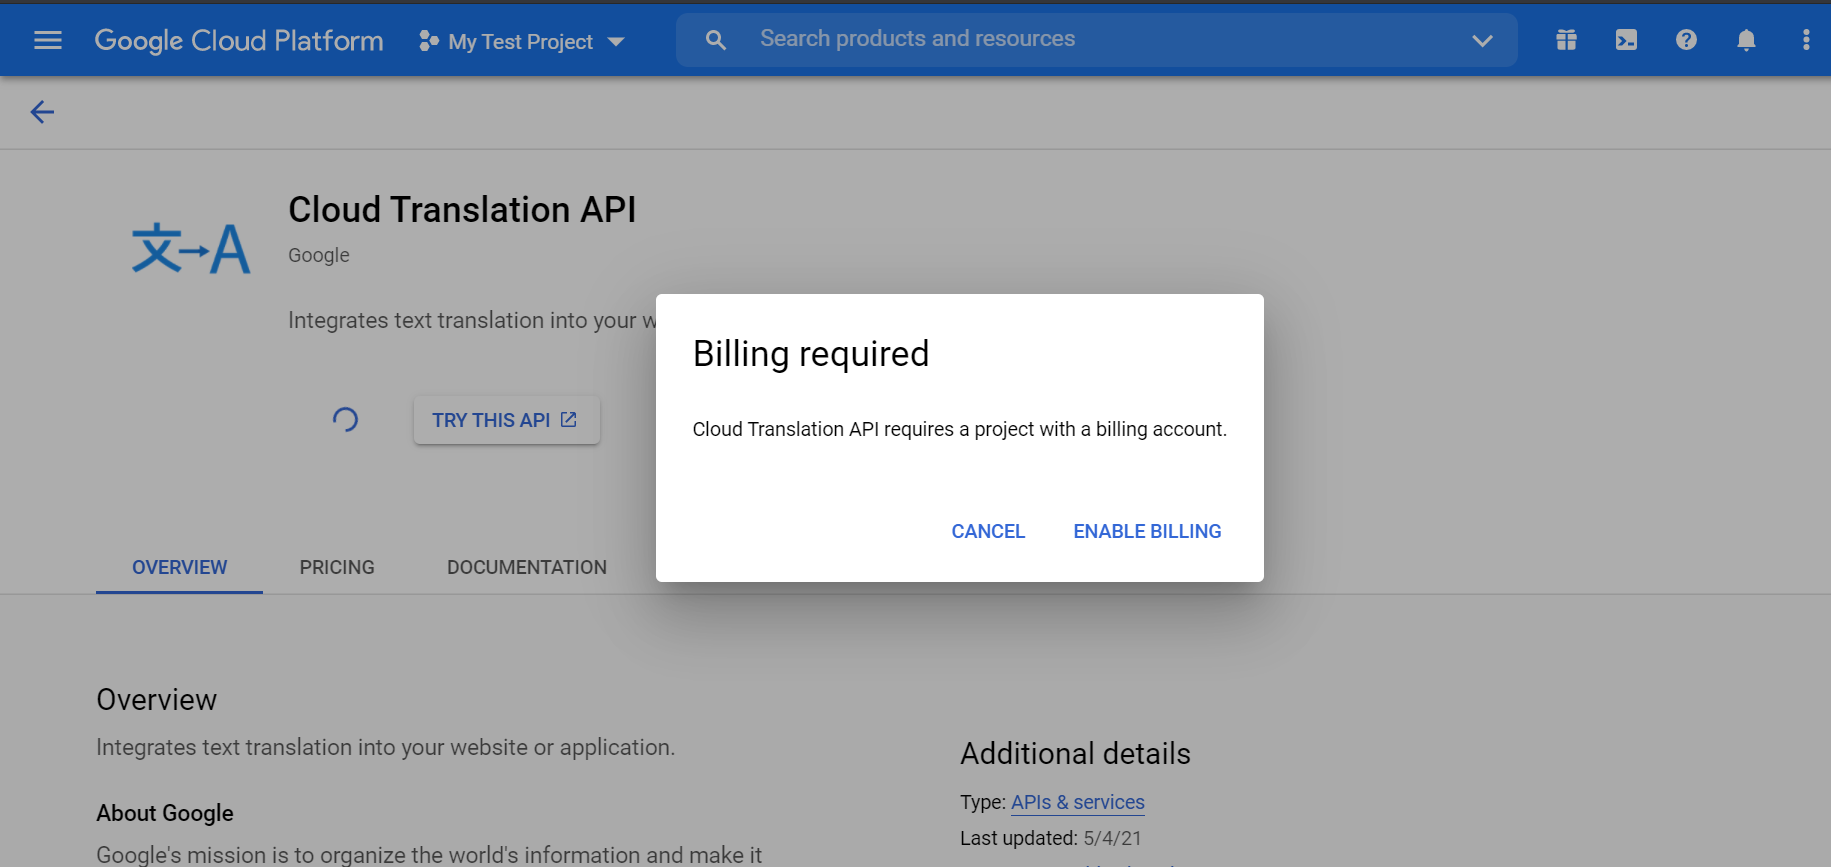Open the Help question mark icon
Screen dimensions: 1831x867
(x=1686, y=40)
